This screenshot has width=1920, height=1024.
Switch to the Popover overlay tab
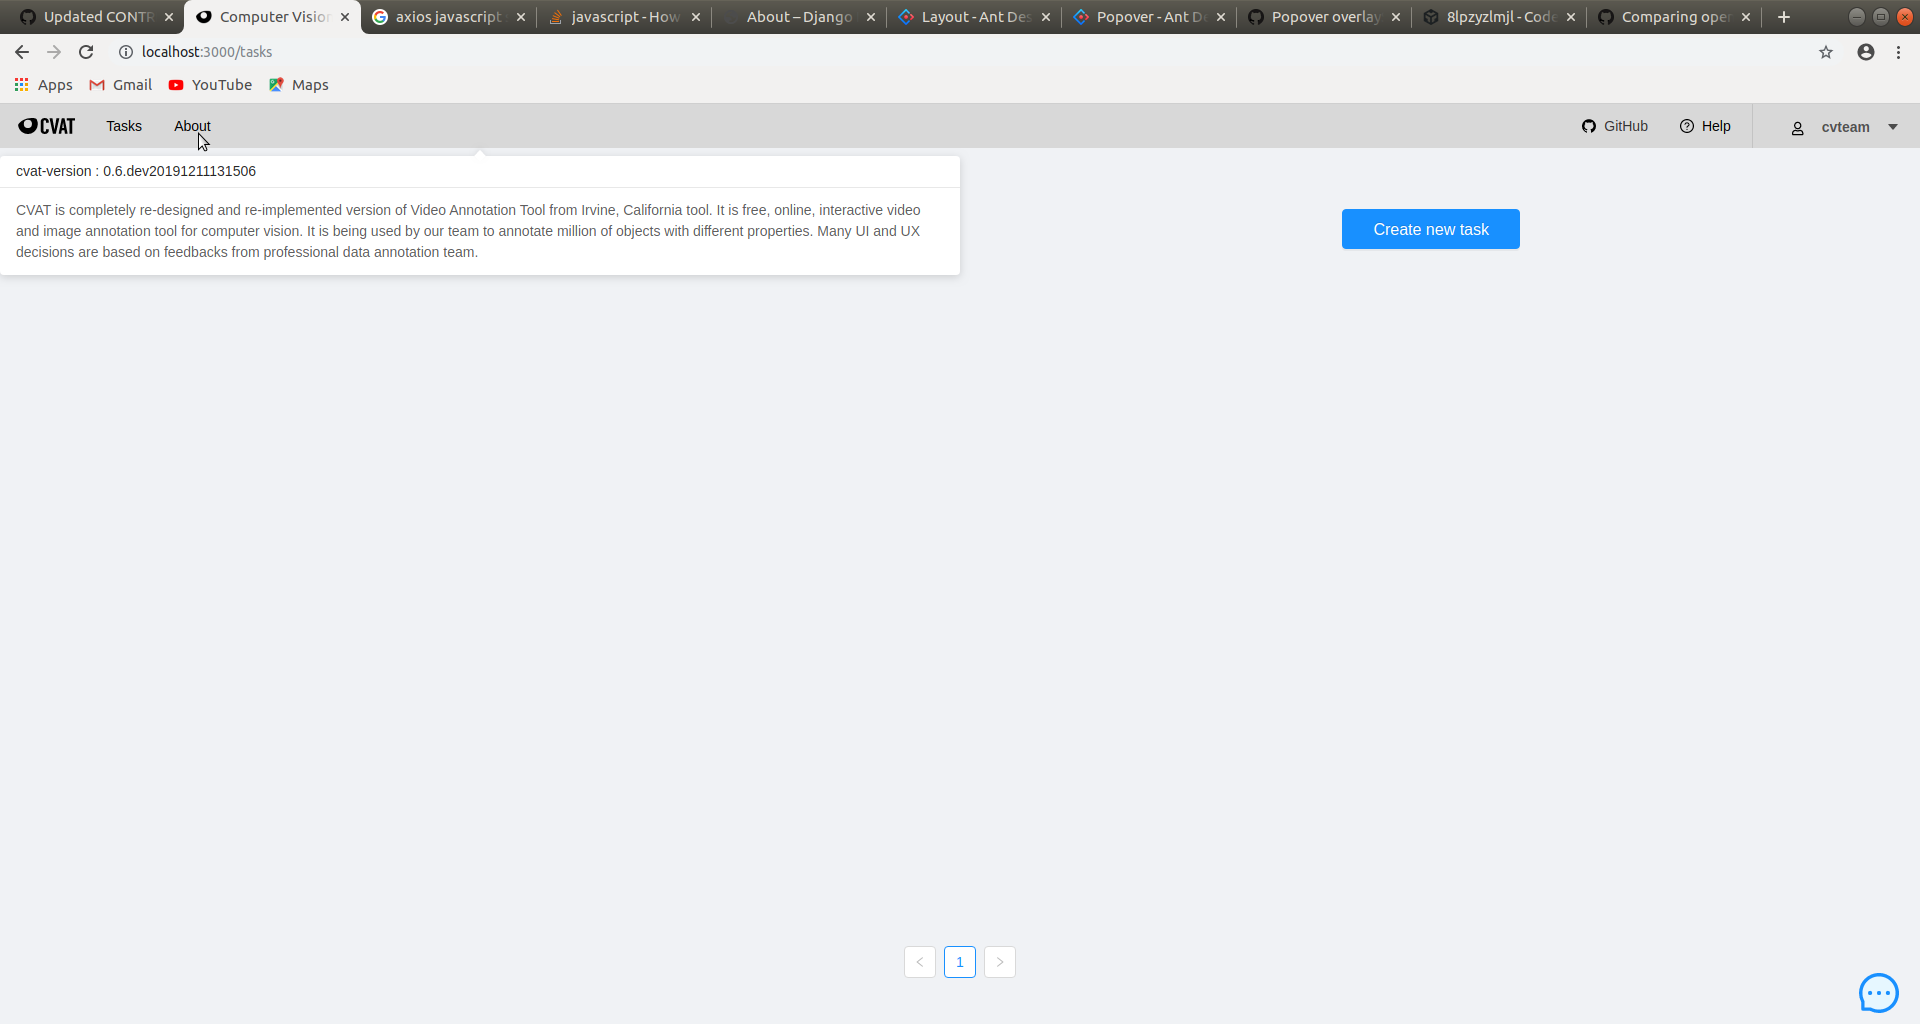(x=1324, y=17)
